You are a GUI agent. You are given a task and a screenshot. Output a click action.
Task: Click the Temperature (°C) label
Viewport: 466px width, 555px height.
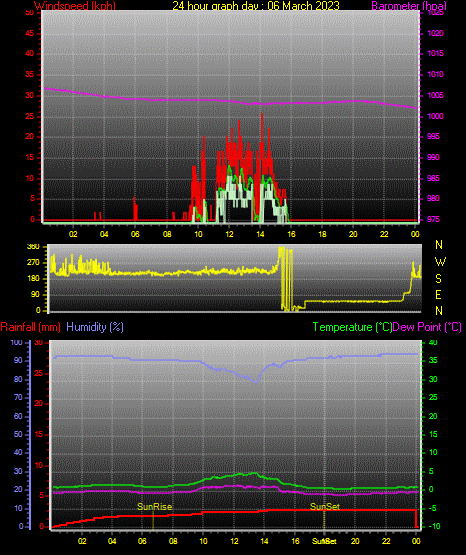click(352, 327)
